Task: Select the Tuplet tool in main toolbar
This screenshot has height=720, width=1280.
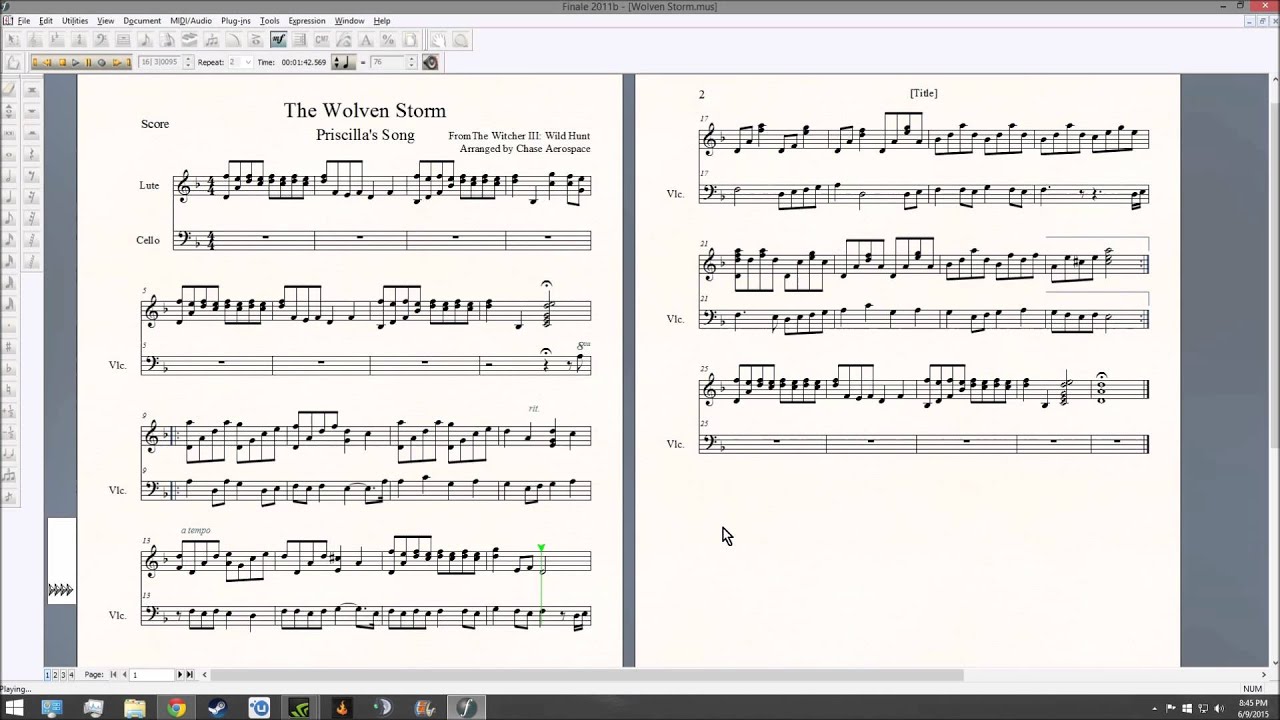Action: pos(212,40)
